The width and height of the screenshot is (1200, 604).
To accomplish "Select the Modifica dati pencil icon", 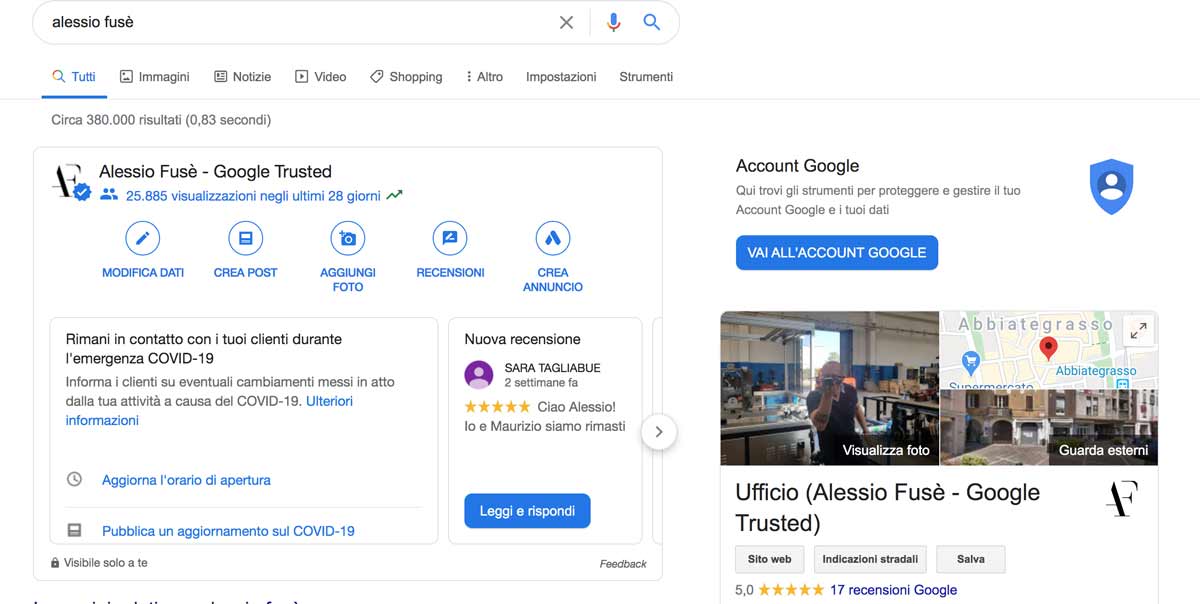I will [x=142, y=238].
